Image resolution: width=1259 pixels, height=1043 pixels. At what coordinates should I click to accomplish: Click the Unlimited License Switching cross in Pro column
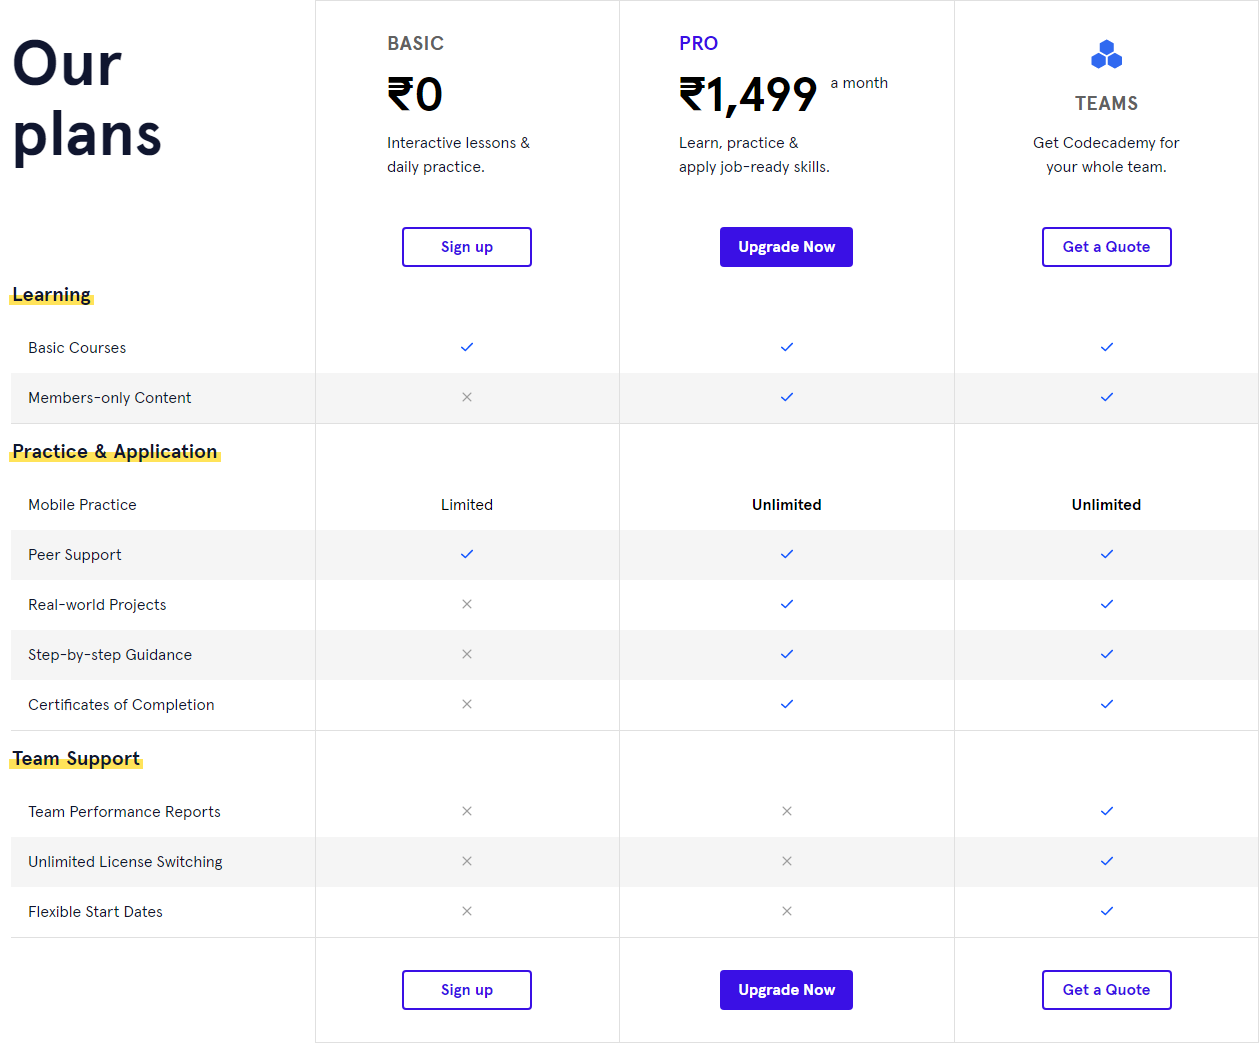787,861
